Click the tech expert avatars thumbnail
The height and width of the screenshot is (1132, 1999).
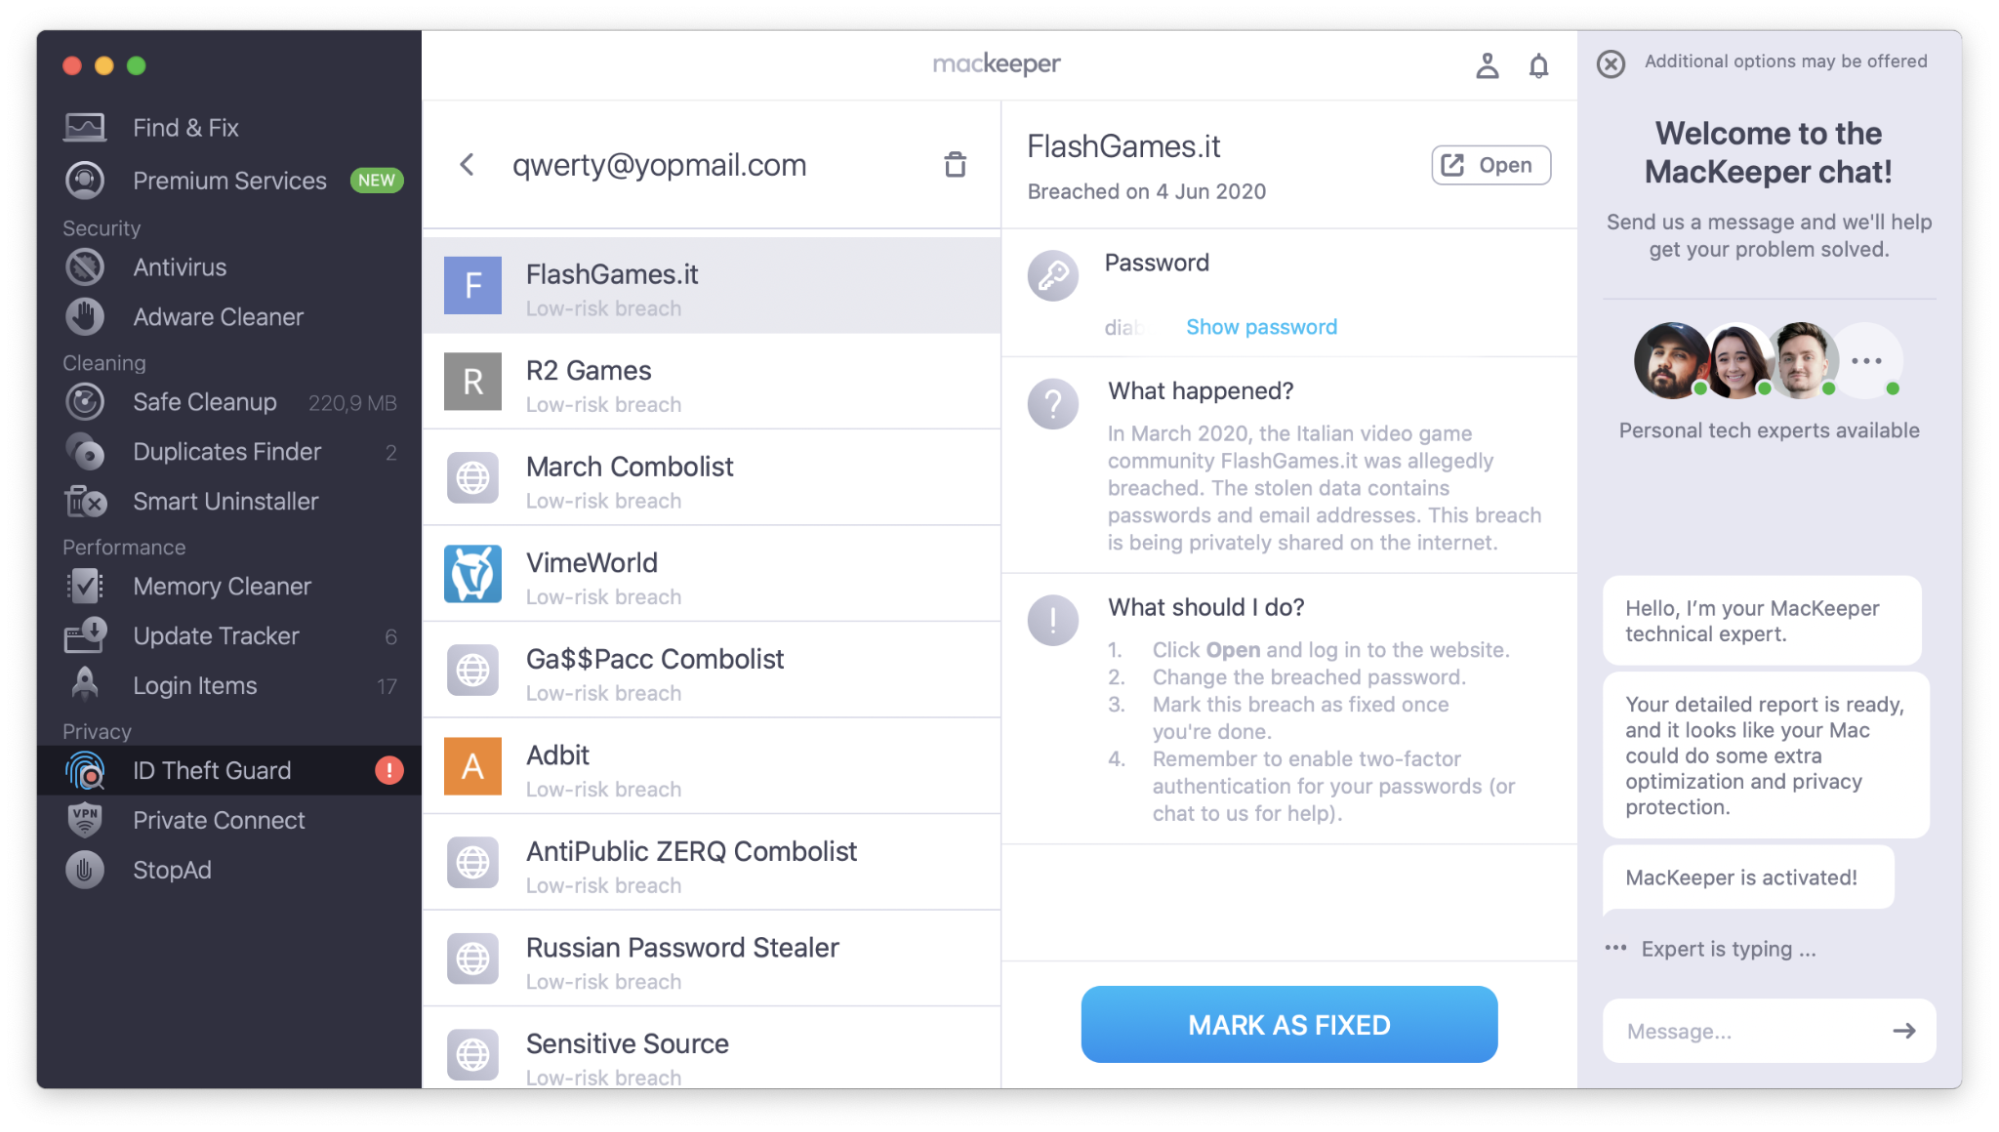pyautogui.click(x=1767, y=361)
